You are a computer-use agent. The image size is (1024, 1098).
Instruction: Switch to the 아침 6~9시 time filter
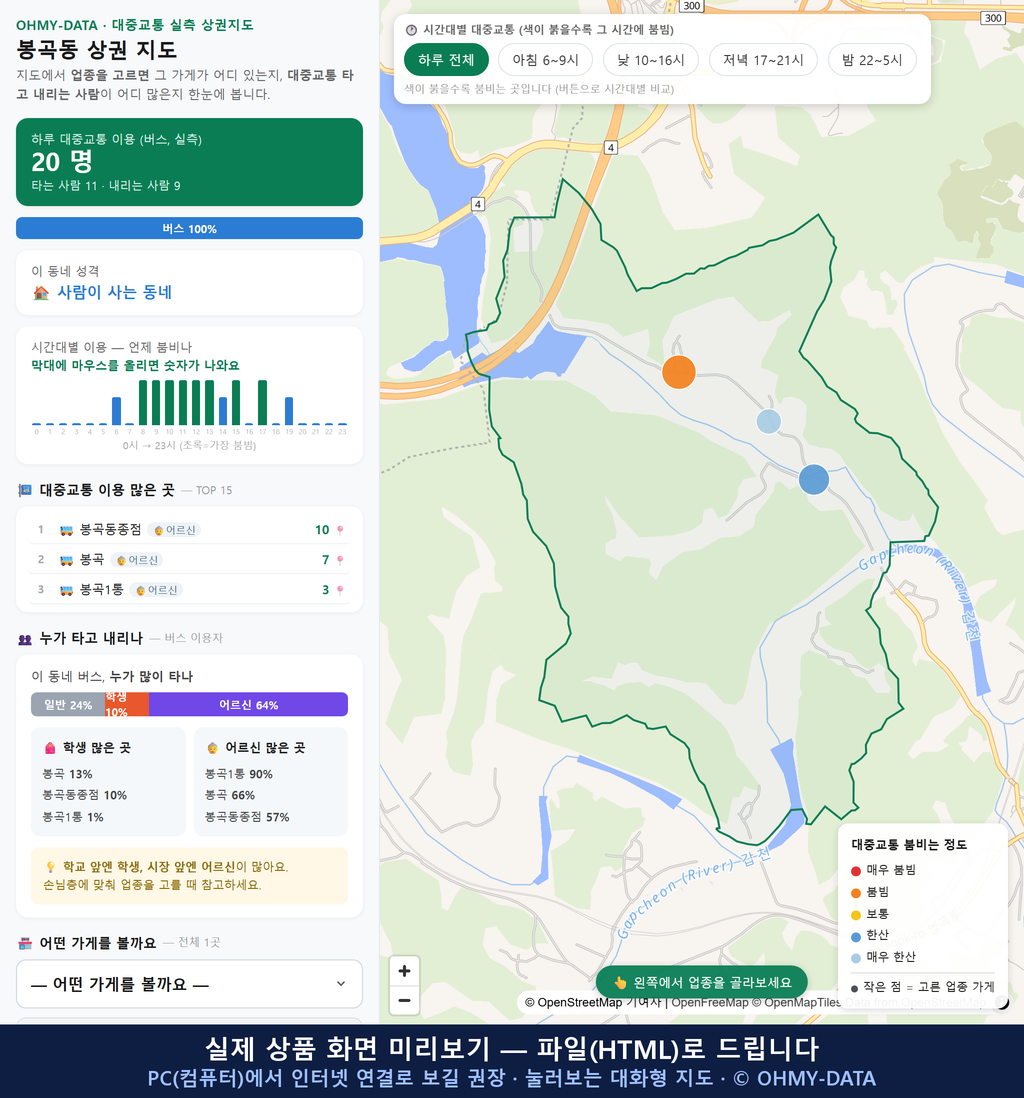(x=546, y=60)
